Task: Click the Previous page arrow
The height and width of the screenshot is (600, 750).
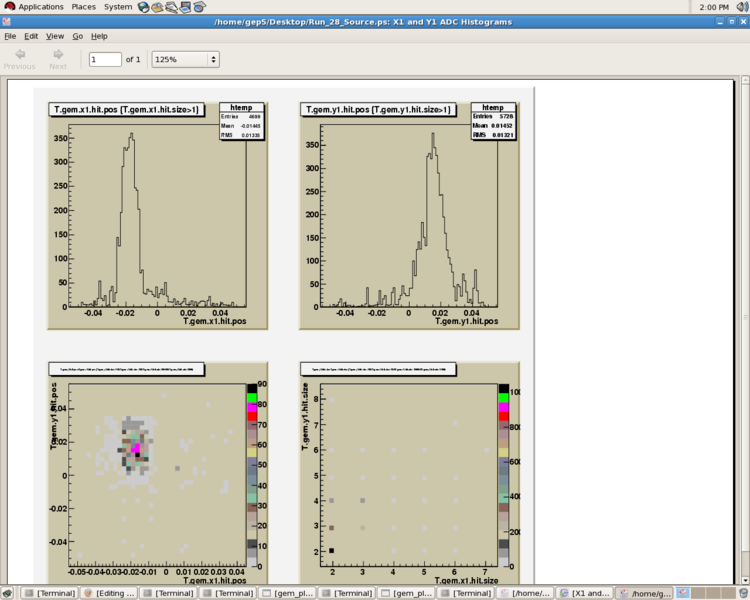Action: (20, 59)
